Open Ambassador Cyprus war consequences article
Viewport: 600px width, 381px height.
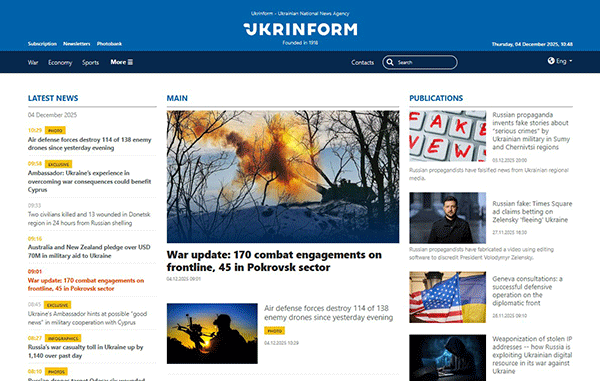click(90, 181)
